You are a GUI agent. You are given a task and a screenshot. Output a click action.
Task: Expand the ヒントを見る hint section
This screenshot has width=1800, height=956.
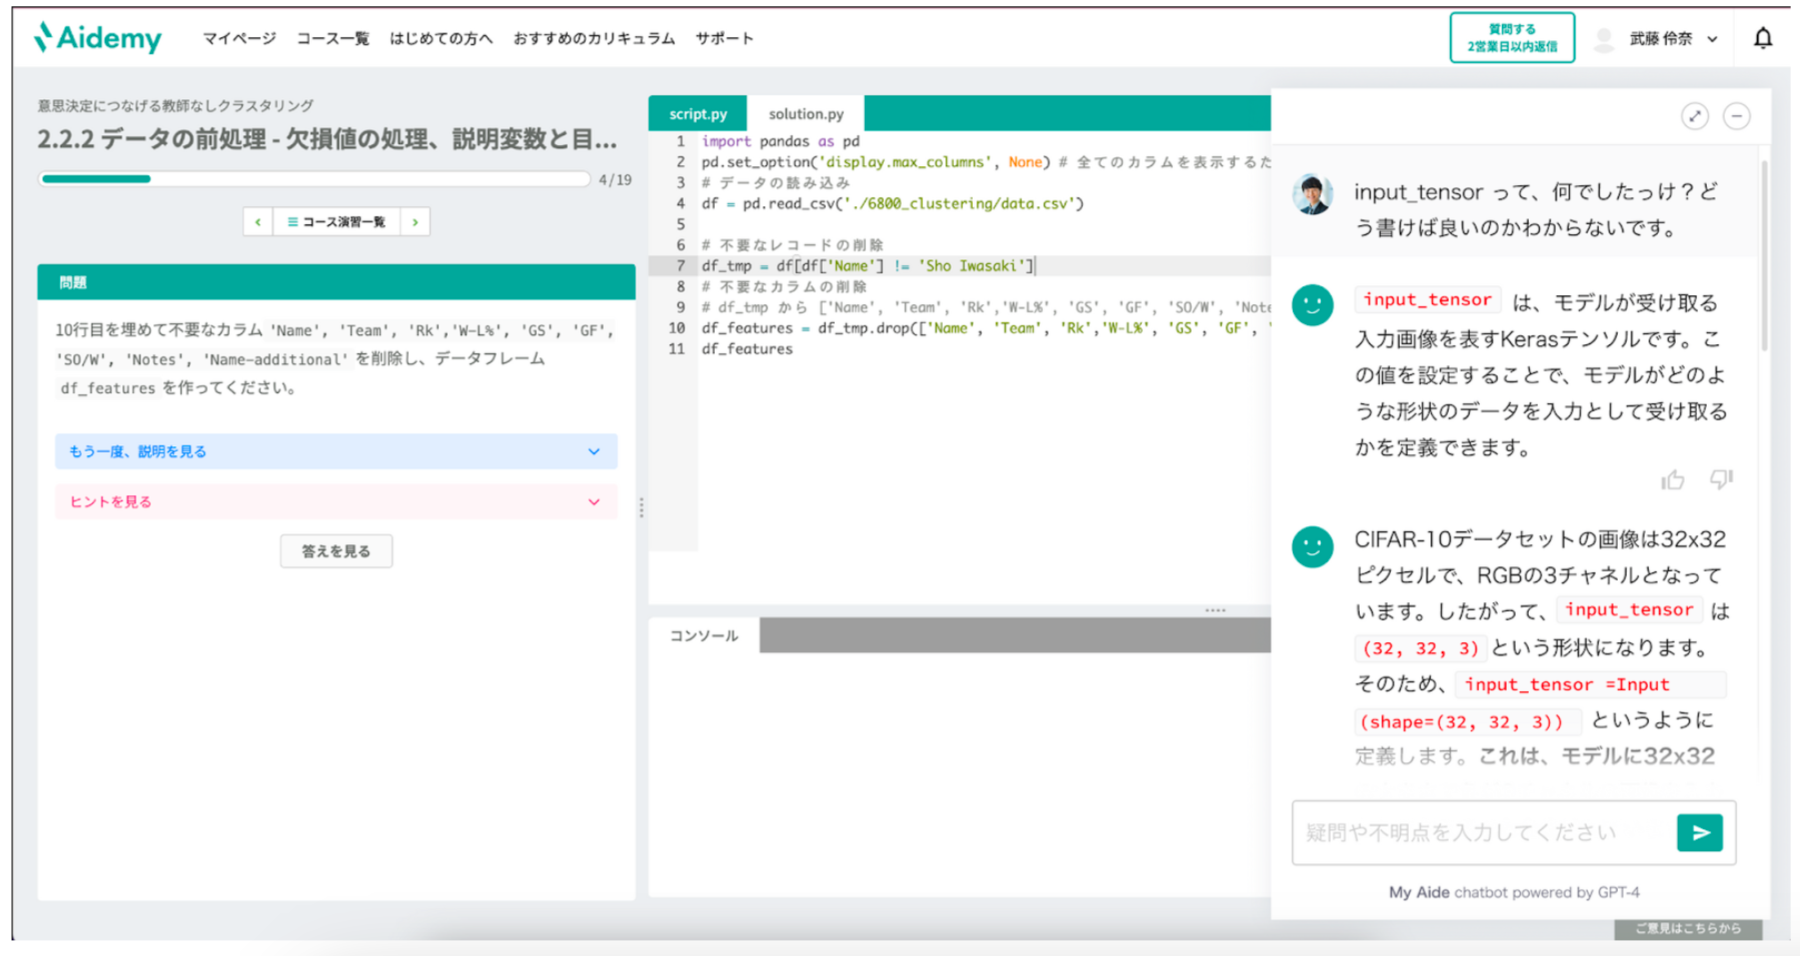tap(336, 501)
